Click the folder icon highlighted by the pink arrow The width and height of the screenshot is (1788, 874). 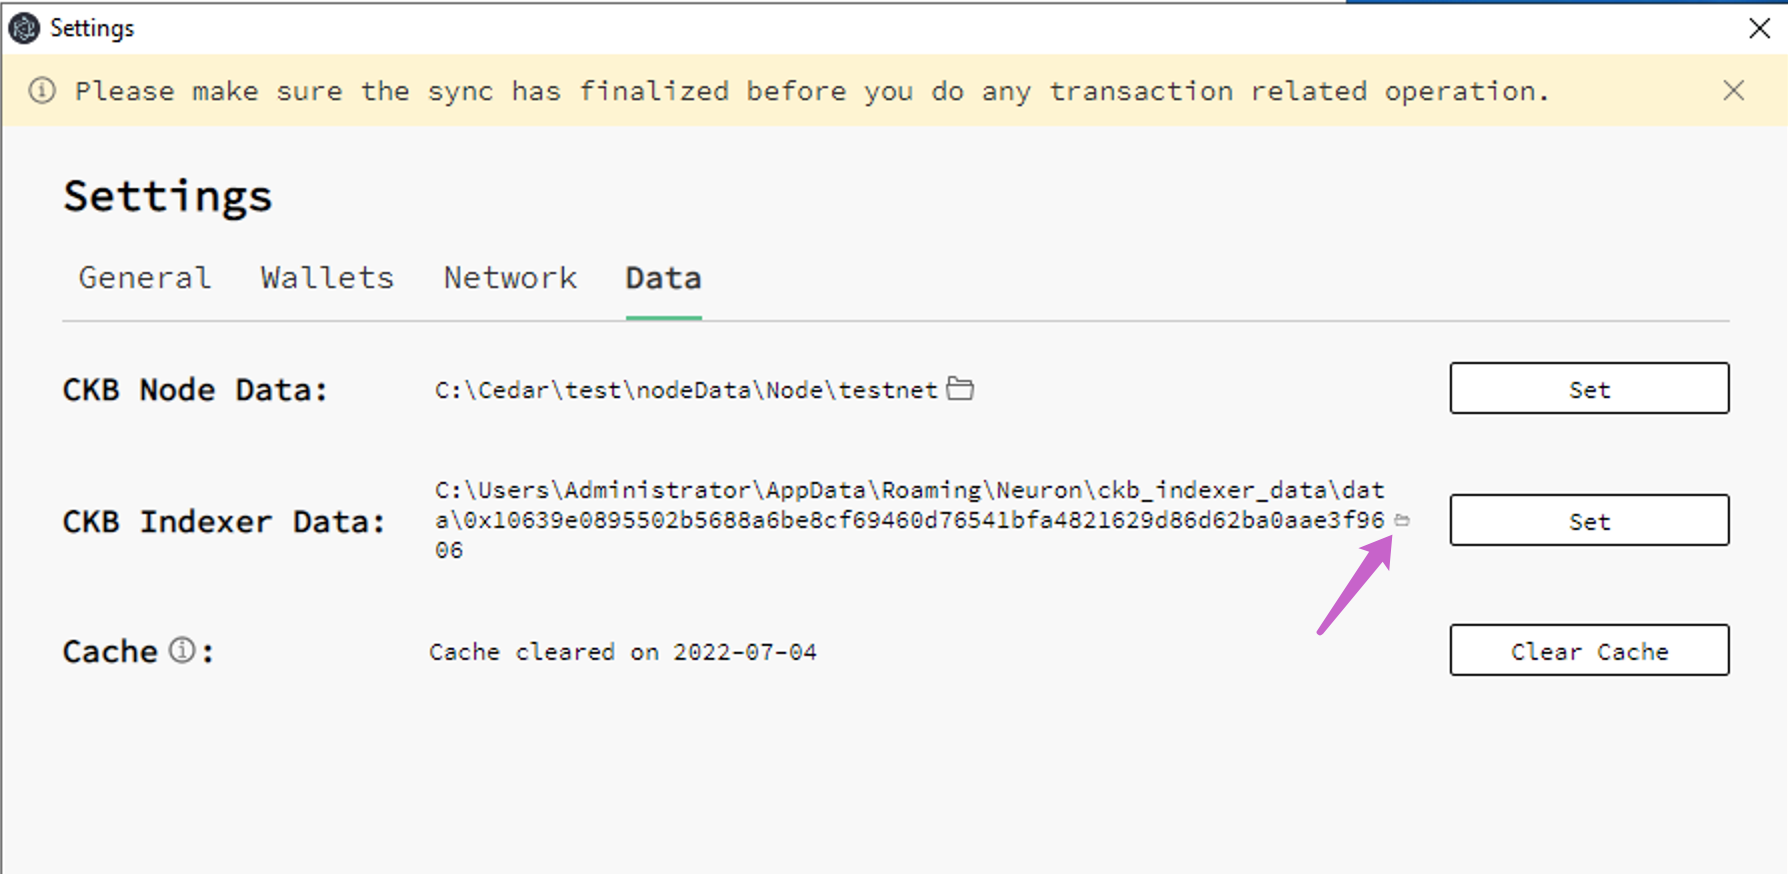[1404, 520]
